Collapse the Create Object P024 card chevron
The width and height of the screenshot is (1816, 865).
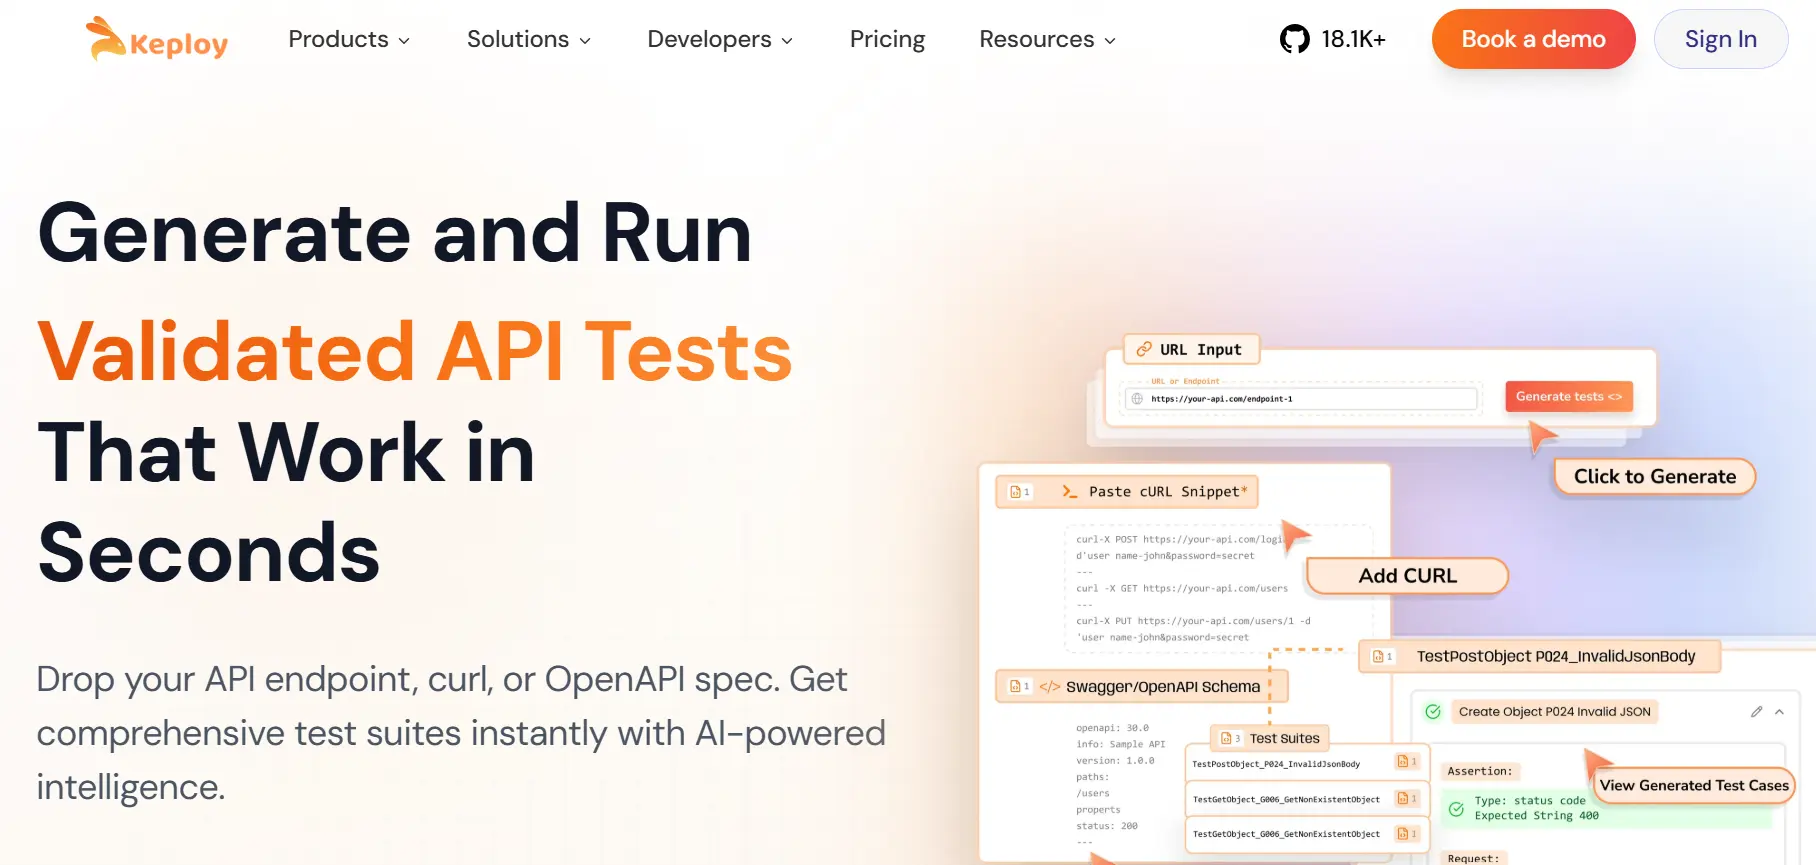click(1779, 712)
